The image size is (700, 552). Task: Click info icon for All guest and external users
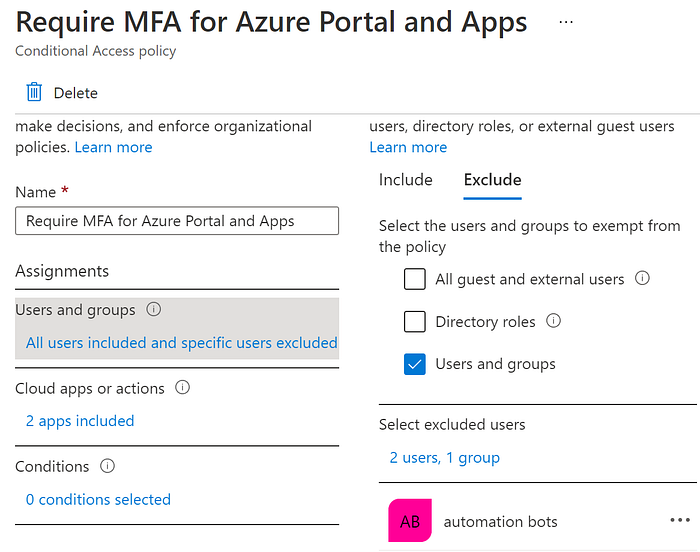643,279
